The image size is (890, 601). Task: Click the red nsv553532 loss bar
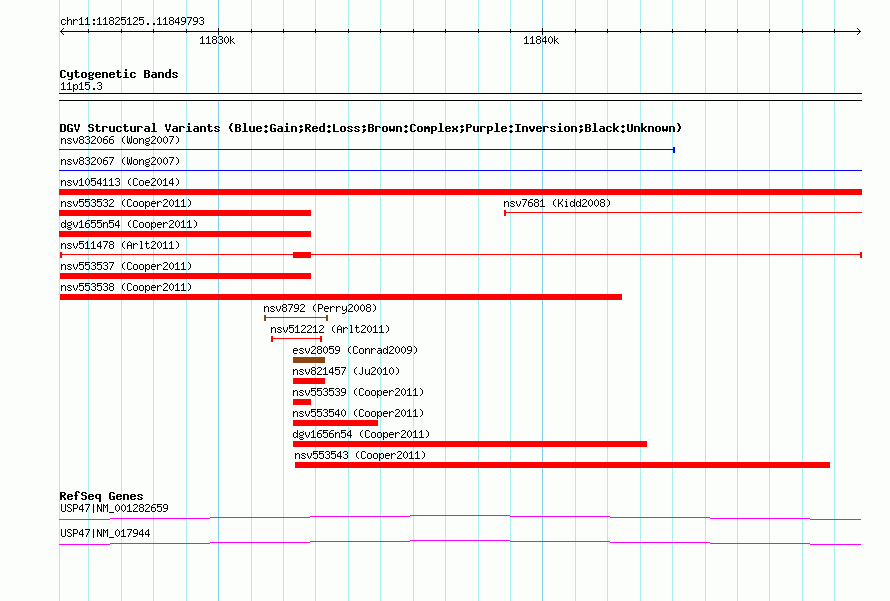185,213
